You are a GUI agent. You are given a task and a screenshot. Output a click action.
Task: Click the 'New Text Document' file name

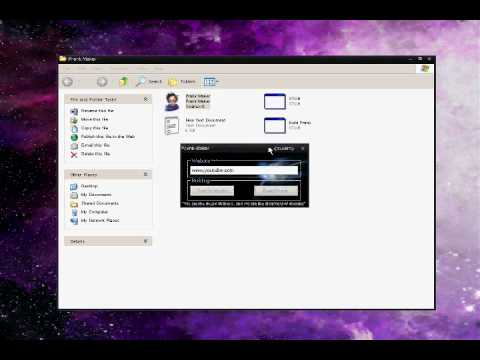click(206, 120)
